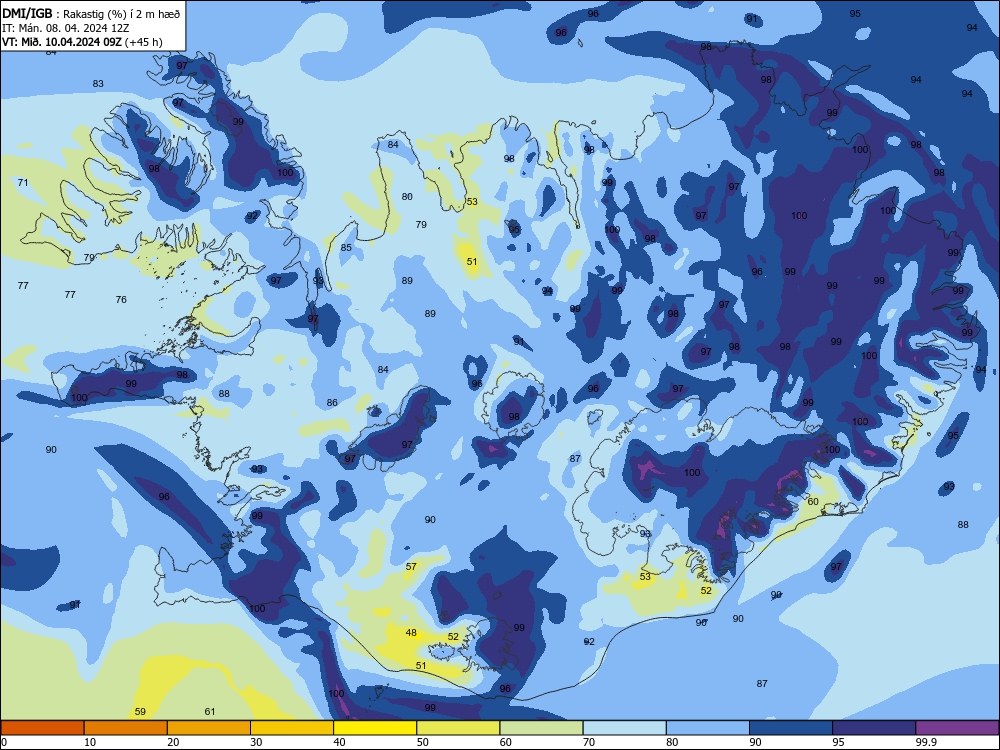Image resolution: width=1000 pixels, height=750 pixels.
Task: Click the 'IT: Mán. 08. 04. 2024 12Z' line
Action: [x=66, y=28]
